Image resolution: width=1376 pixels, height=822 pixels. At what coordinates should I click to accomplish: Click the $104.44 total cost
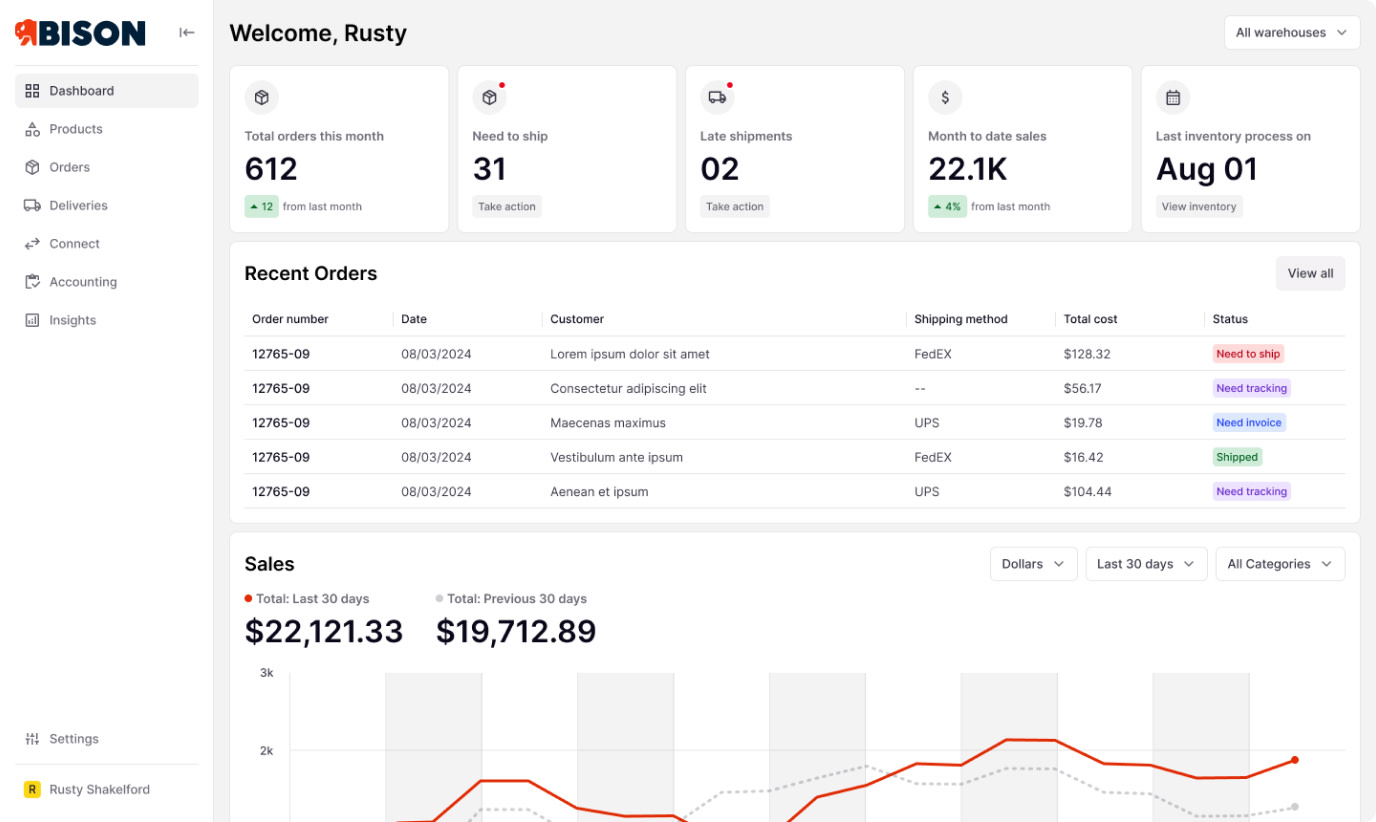(x=1088, y=492)
